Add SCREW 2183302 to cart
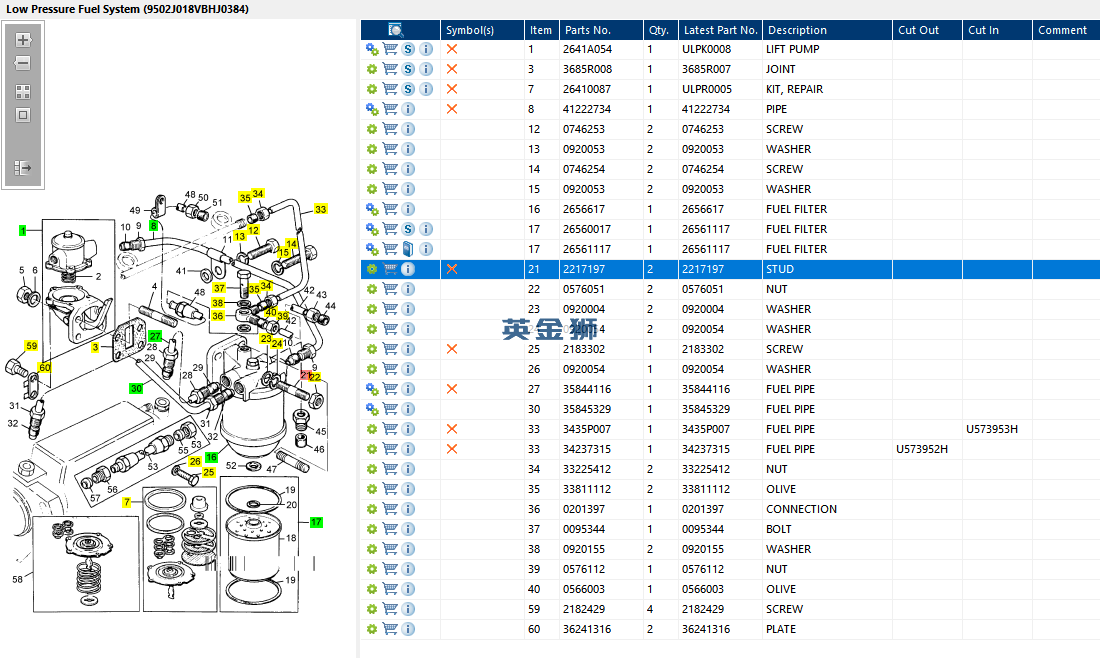 coord(390,349)
